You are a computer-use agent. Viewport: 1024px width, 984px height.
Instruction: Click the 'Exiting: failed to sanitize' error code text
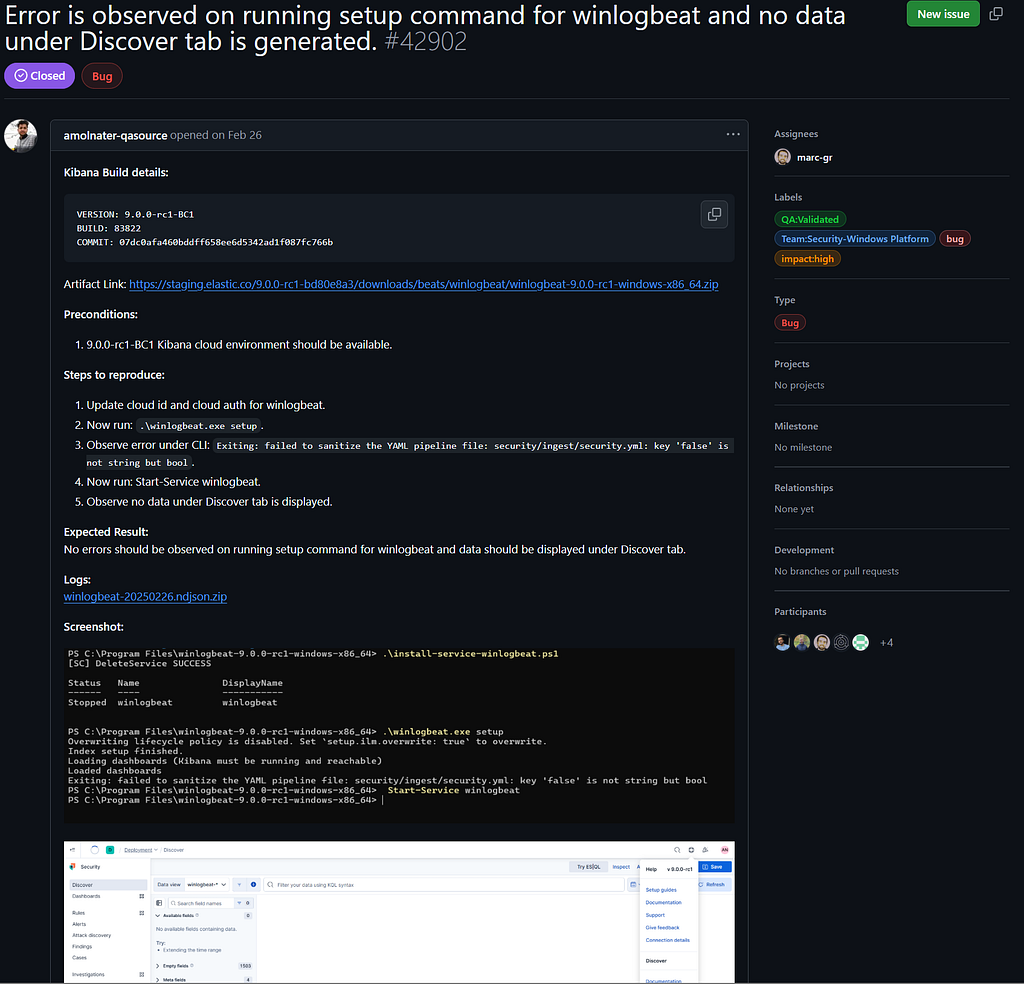coord(472,445)
